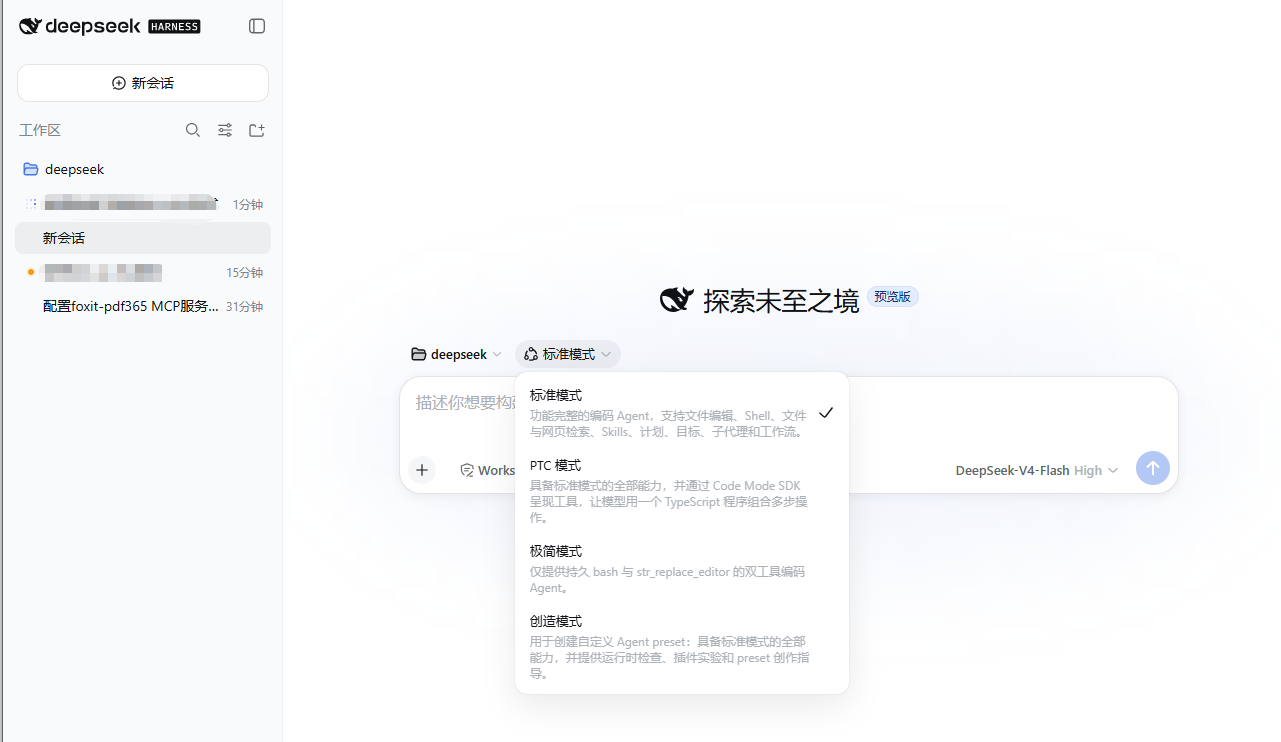Click the 预览版 badge
Image resolution: width=1281 pixels, height=742 pixels.
tap(892, 297)
